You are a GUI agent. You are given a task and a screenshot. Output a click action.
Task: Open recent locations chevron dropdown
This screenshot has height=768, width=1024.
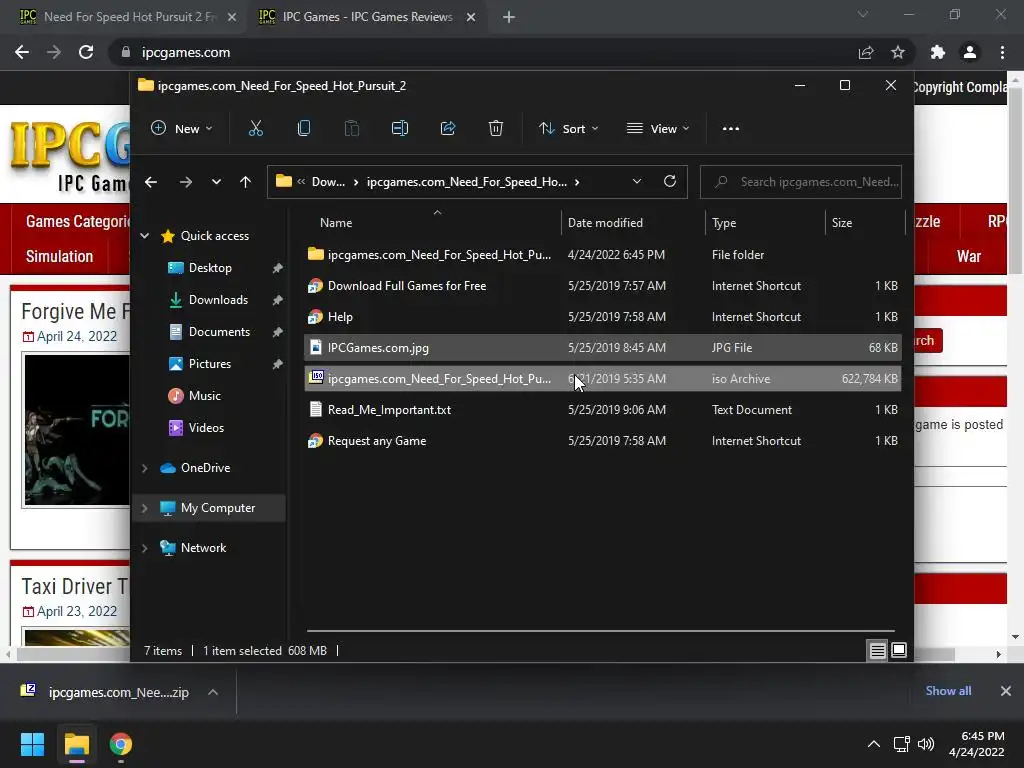point(216,182)
